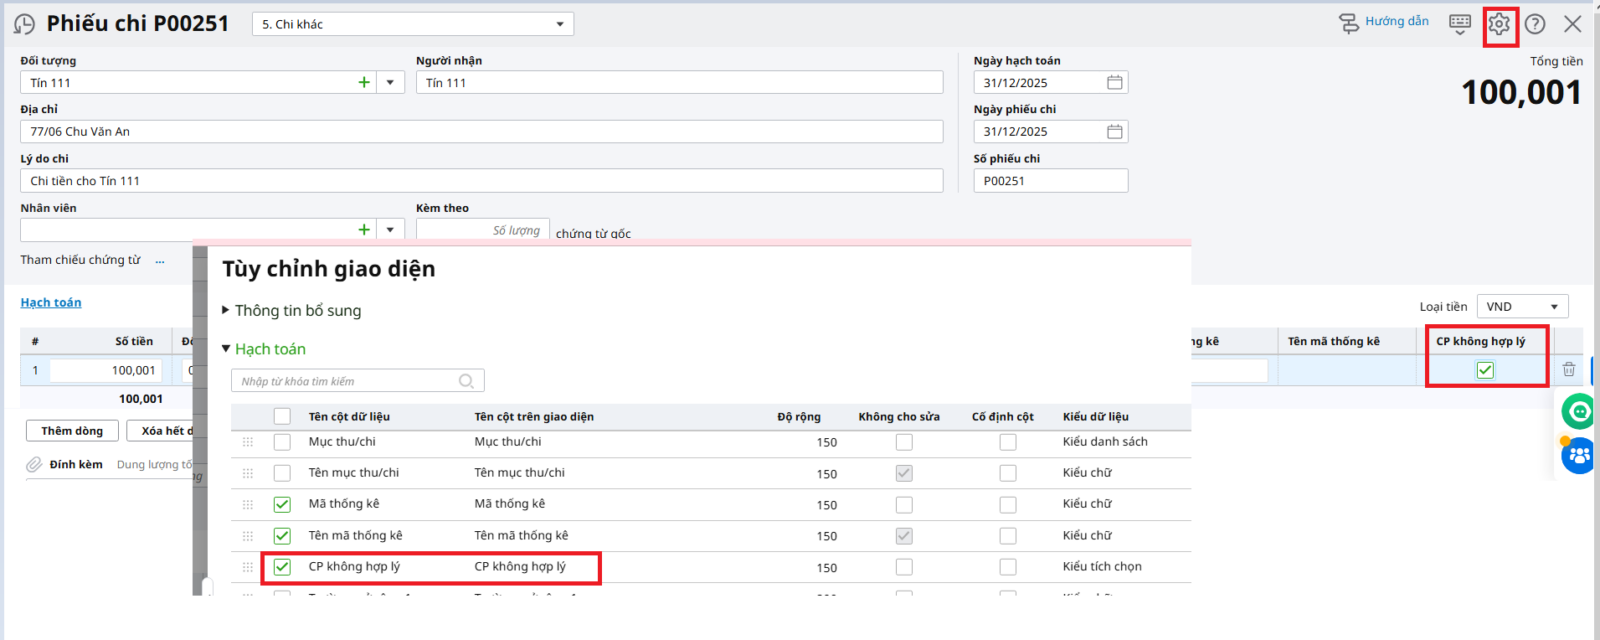The height and width of the screenshot is (640, 1600).
Task: Click the green plus in Đối tượng field
Action: 364,83
